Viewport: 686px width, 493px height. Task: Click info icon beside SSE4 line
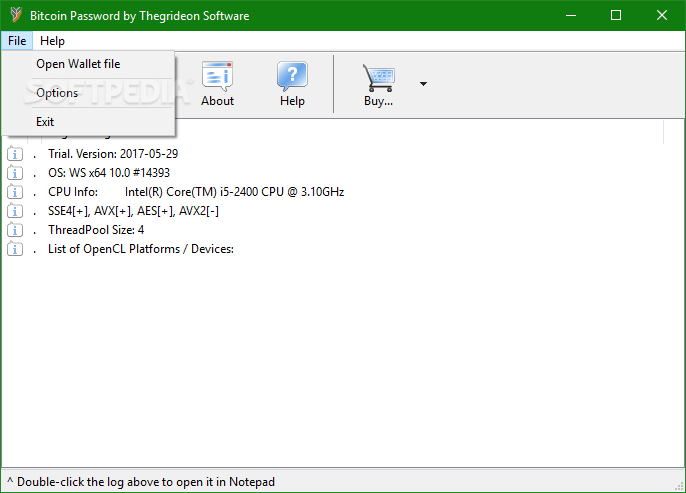click(x=15, y=211)
